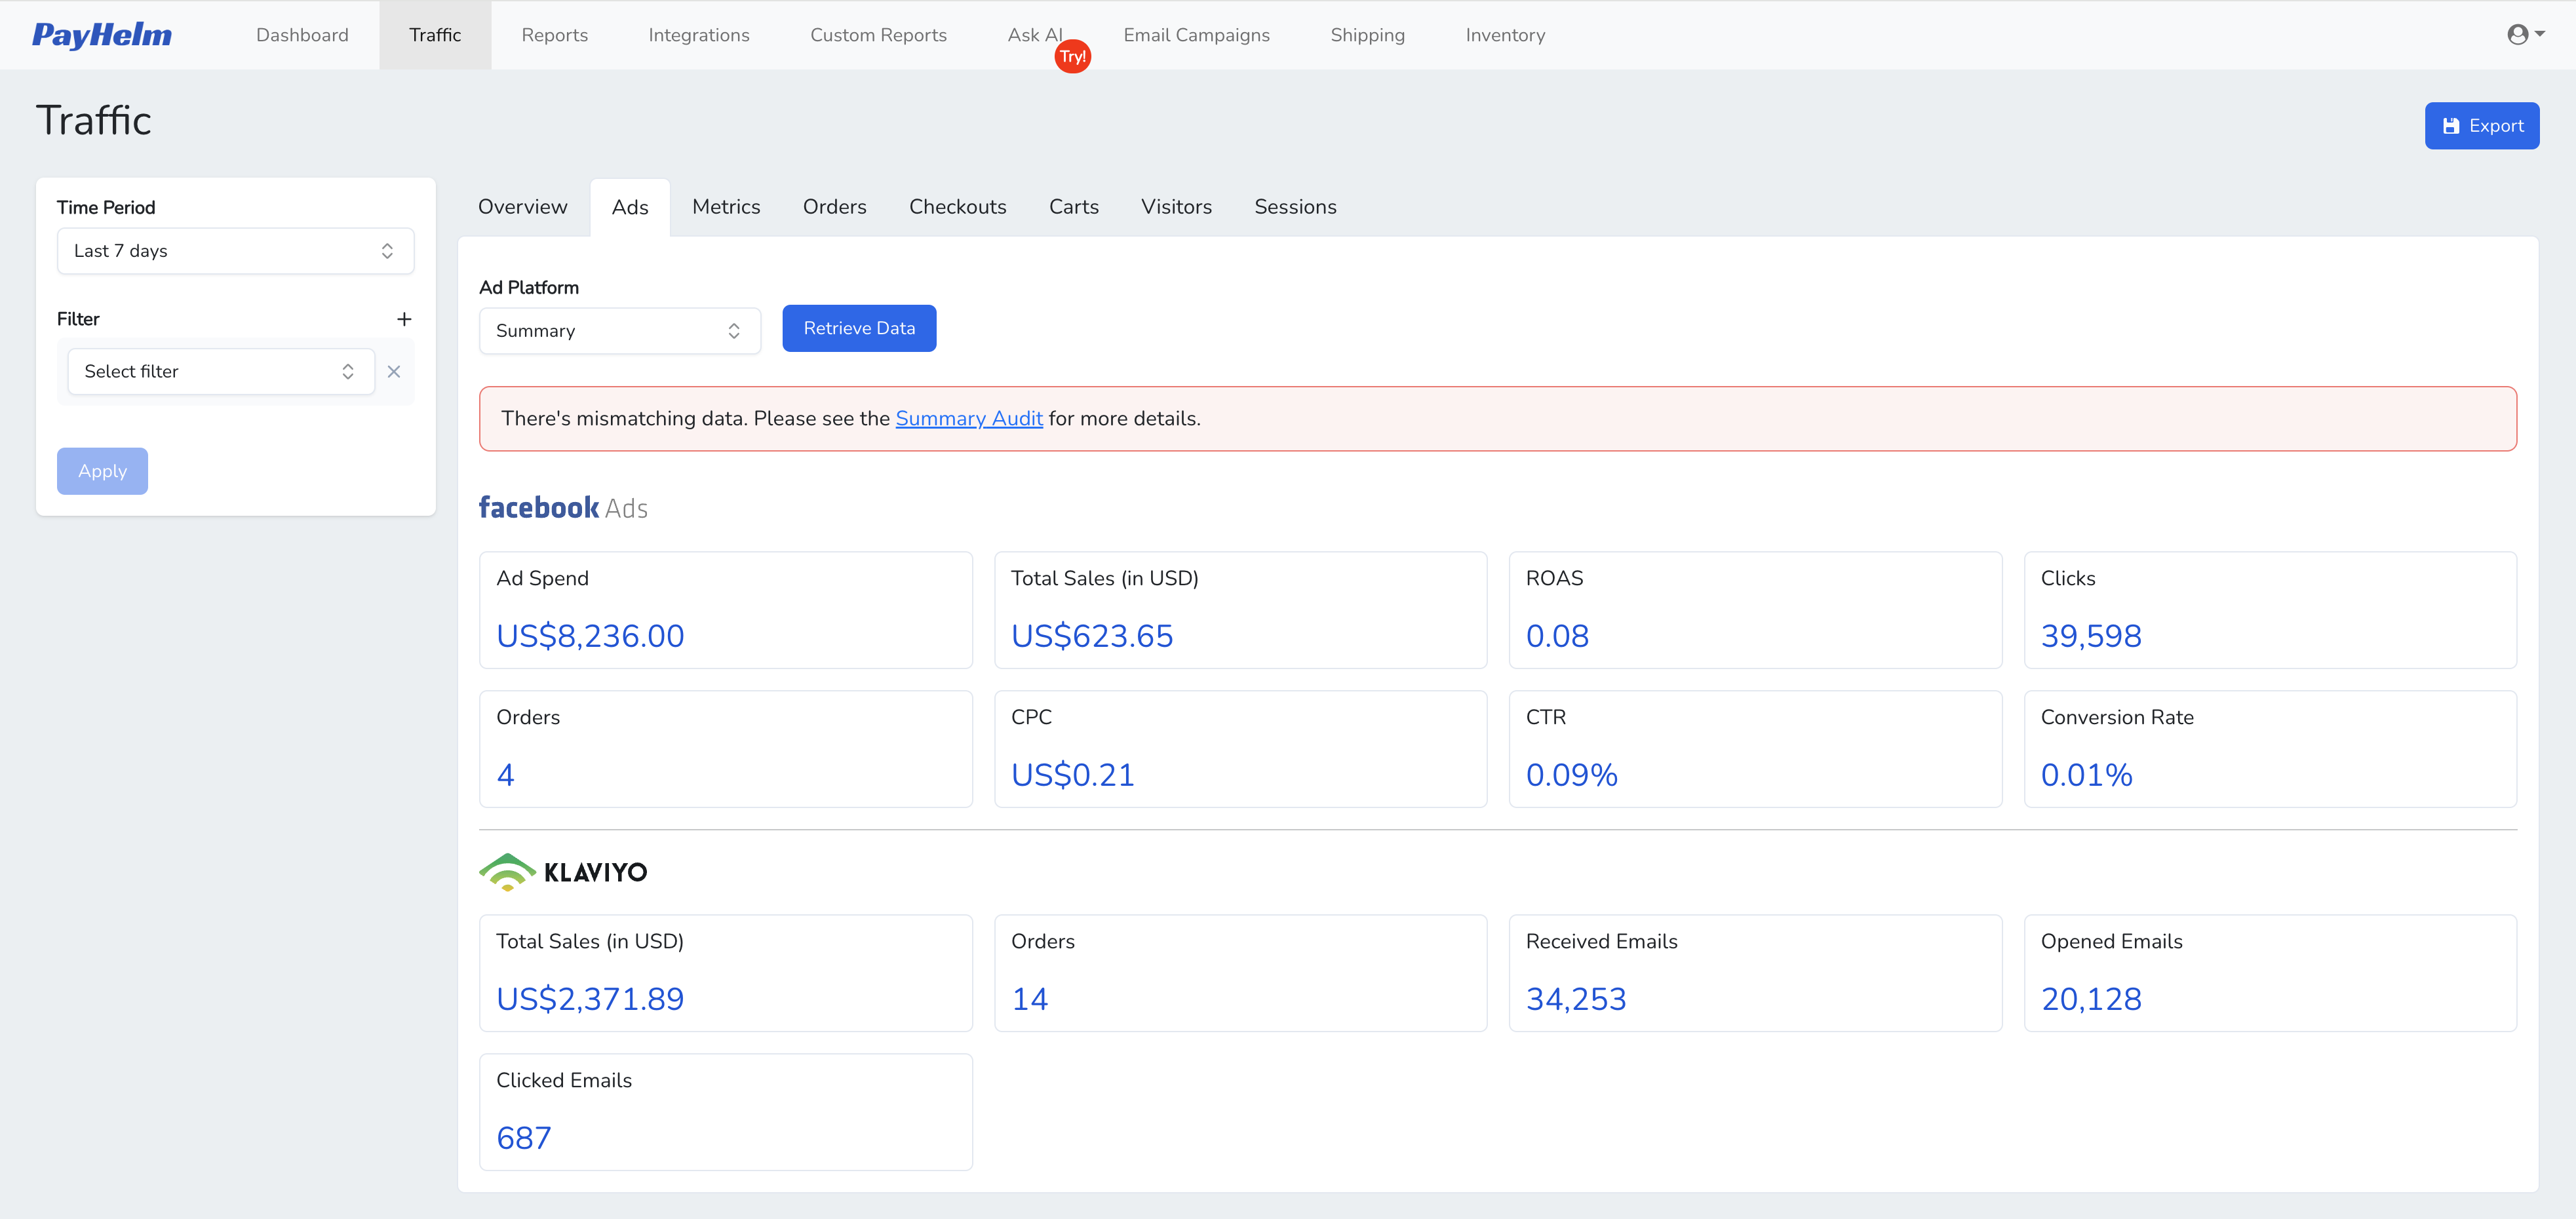
Task: Click the Try! badge on Ask AI
Action: pyautogui.click(x=1072, y=56)
